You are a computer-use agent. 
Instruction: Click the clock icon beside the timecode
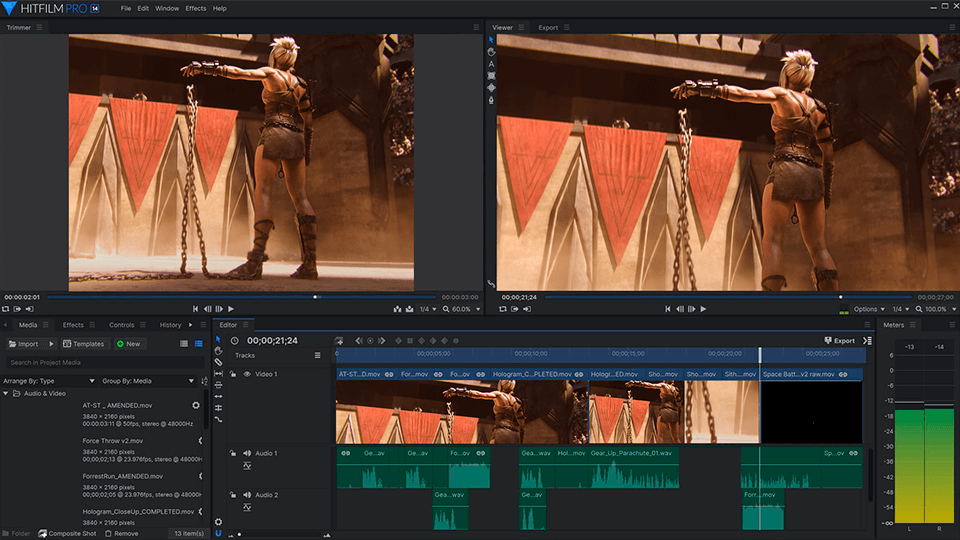point(234,341)
